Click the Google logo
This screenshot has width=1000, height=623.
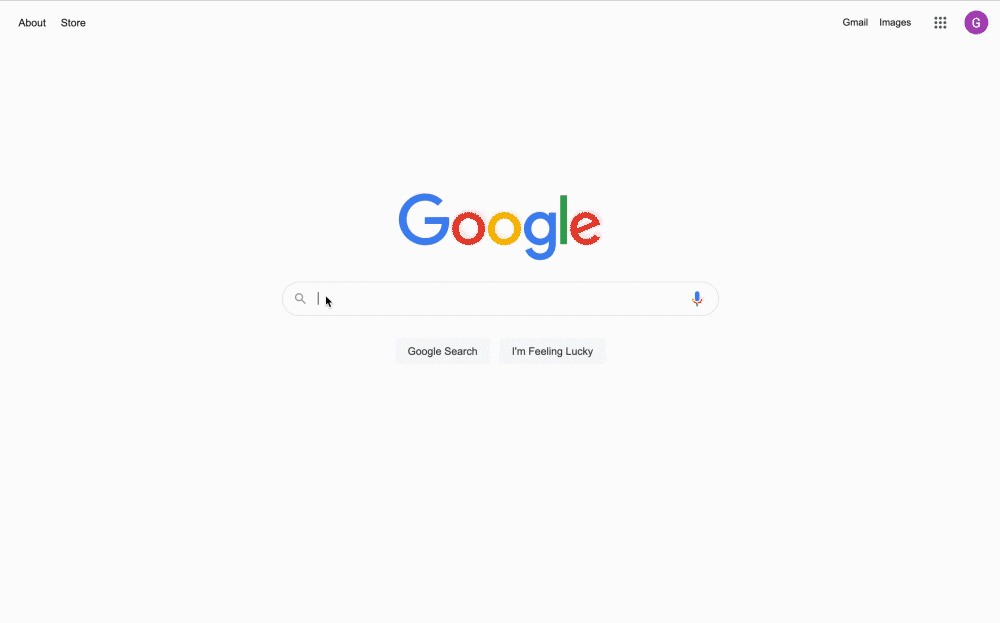[499, 226]
